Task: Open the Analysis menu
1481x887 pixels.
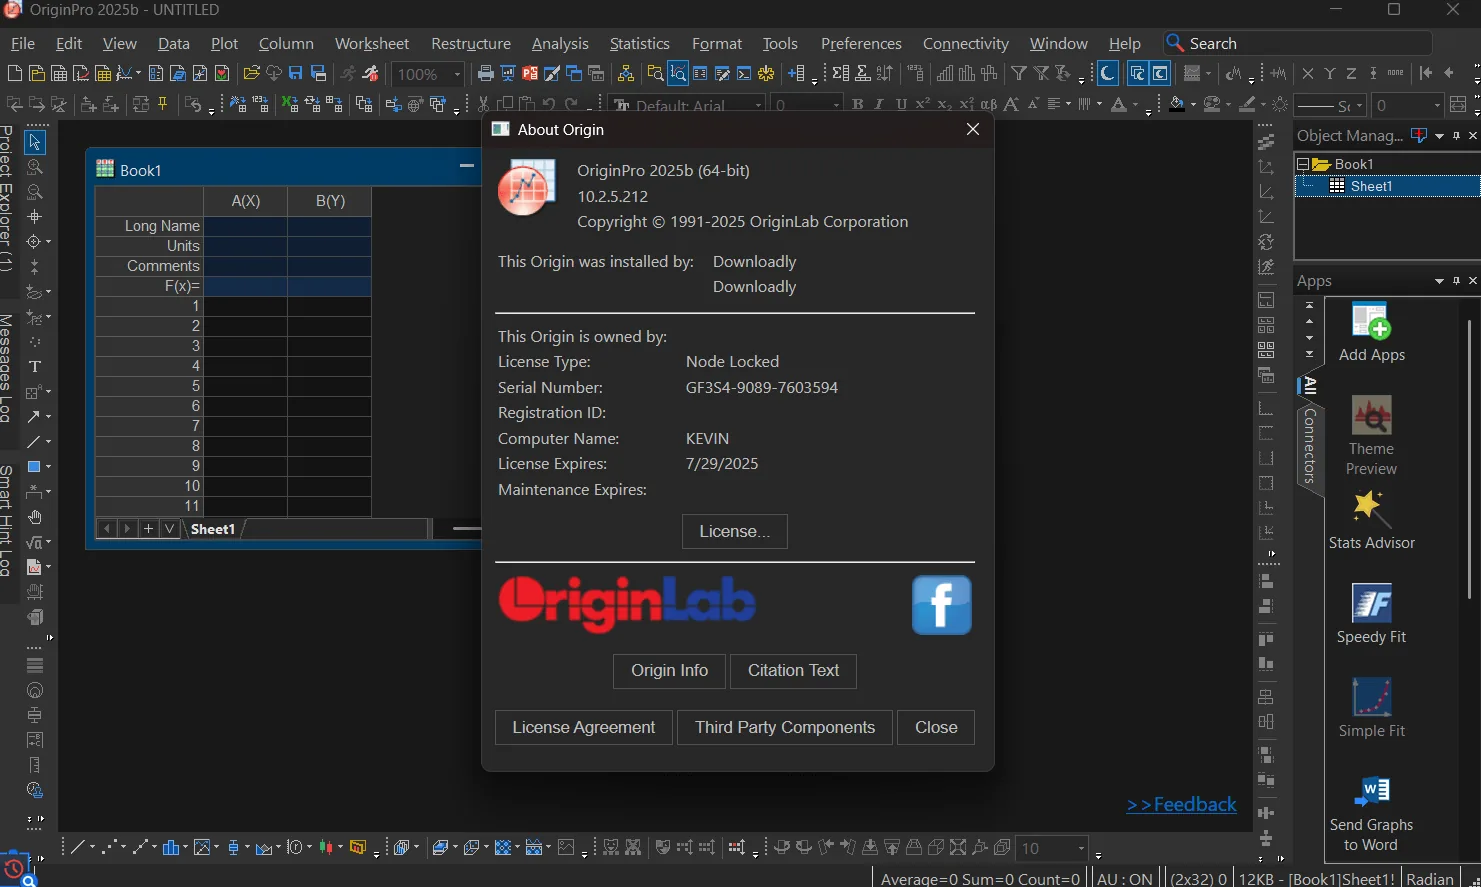Action: point(560,44)
